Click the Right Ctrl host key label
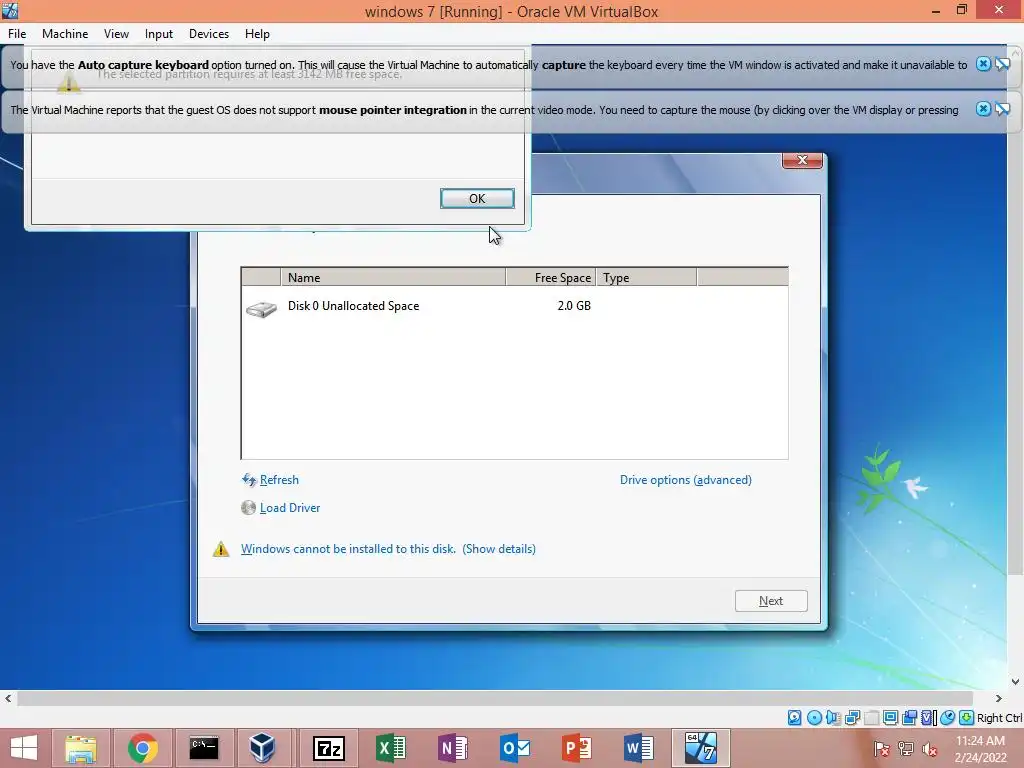Viewport: 1024px width, 768px height. (999, 718)
